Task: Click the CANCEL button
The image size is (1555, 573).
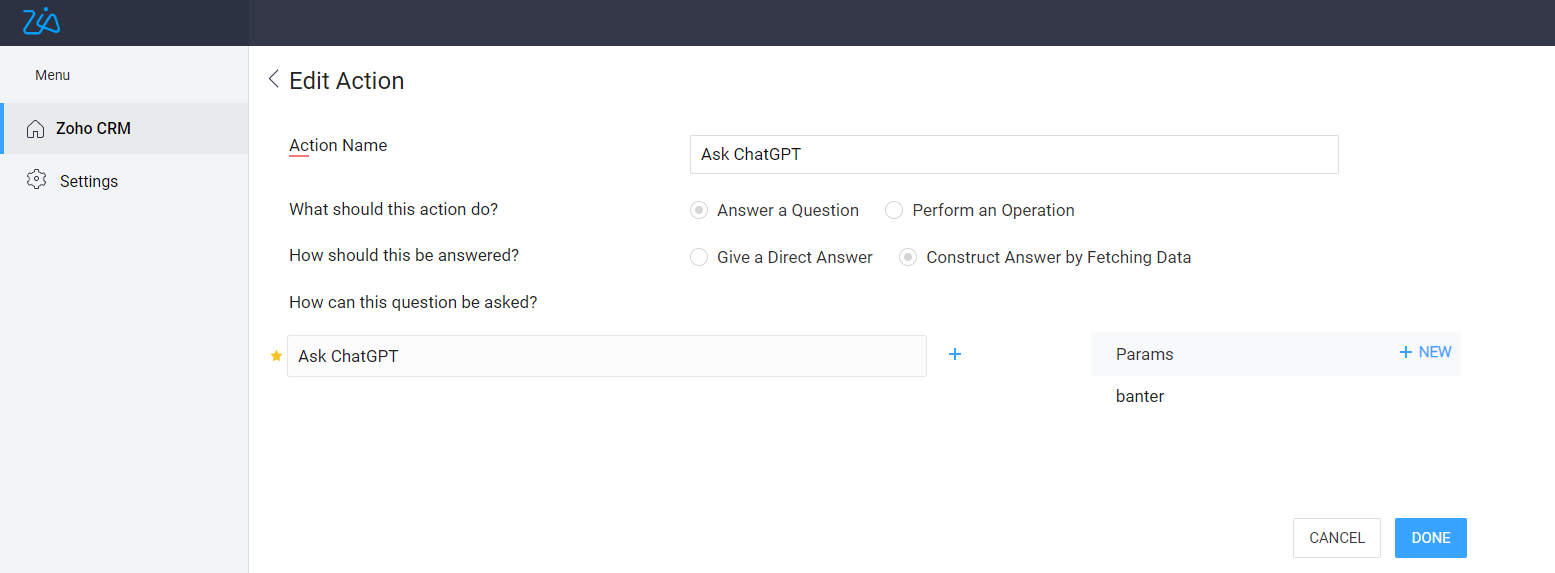Action: coord(1336,538)
